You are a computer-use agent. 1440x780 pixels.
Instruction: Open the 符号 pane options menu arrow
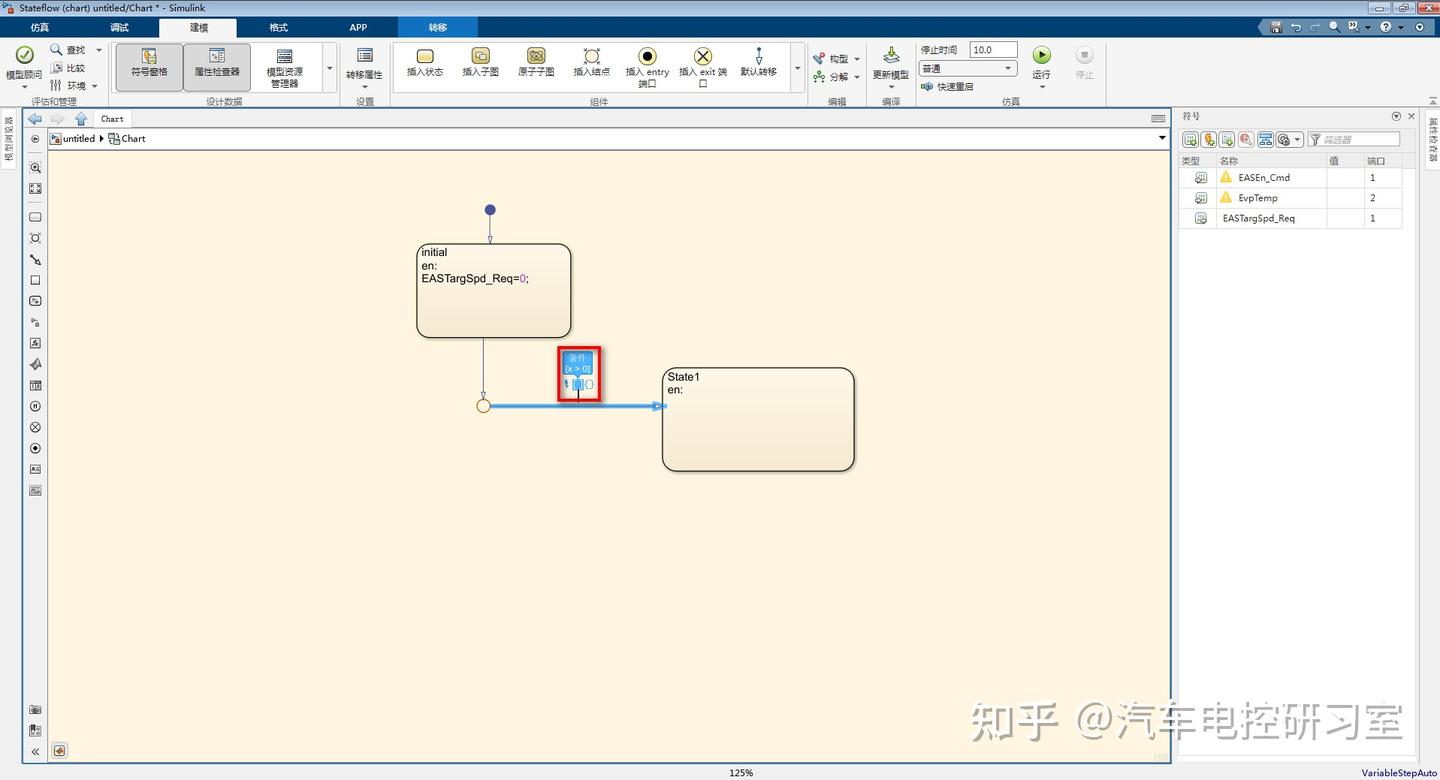[1396, 116]
